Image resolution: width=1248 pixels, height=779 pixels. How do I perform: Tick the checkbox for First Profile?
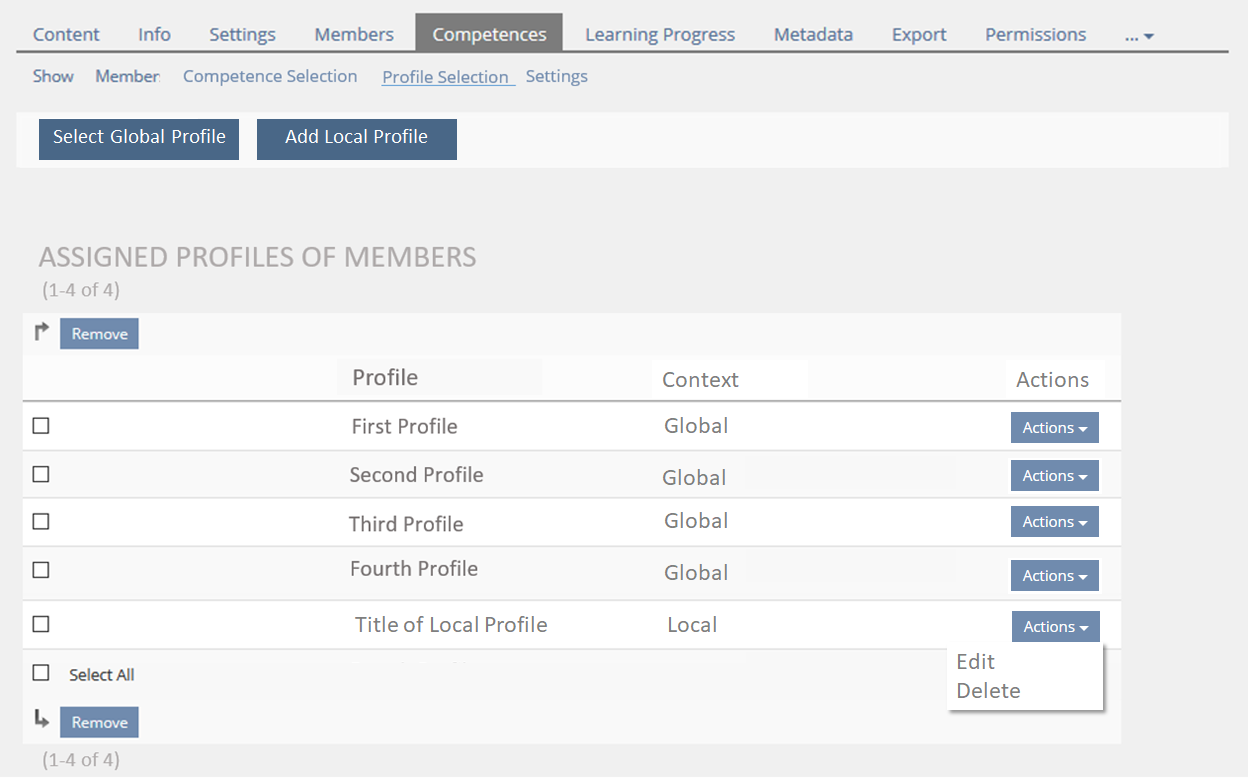coord(41,426)
